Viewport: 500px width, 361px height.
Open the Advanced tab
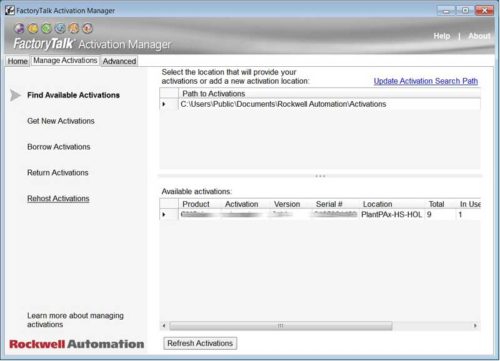pyautogui.click(x=119, y=61)
